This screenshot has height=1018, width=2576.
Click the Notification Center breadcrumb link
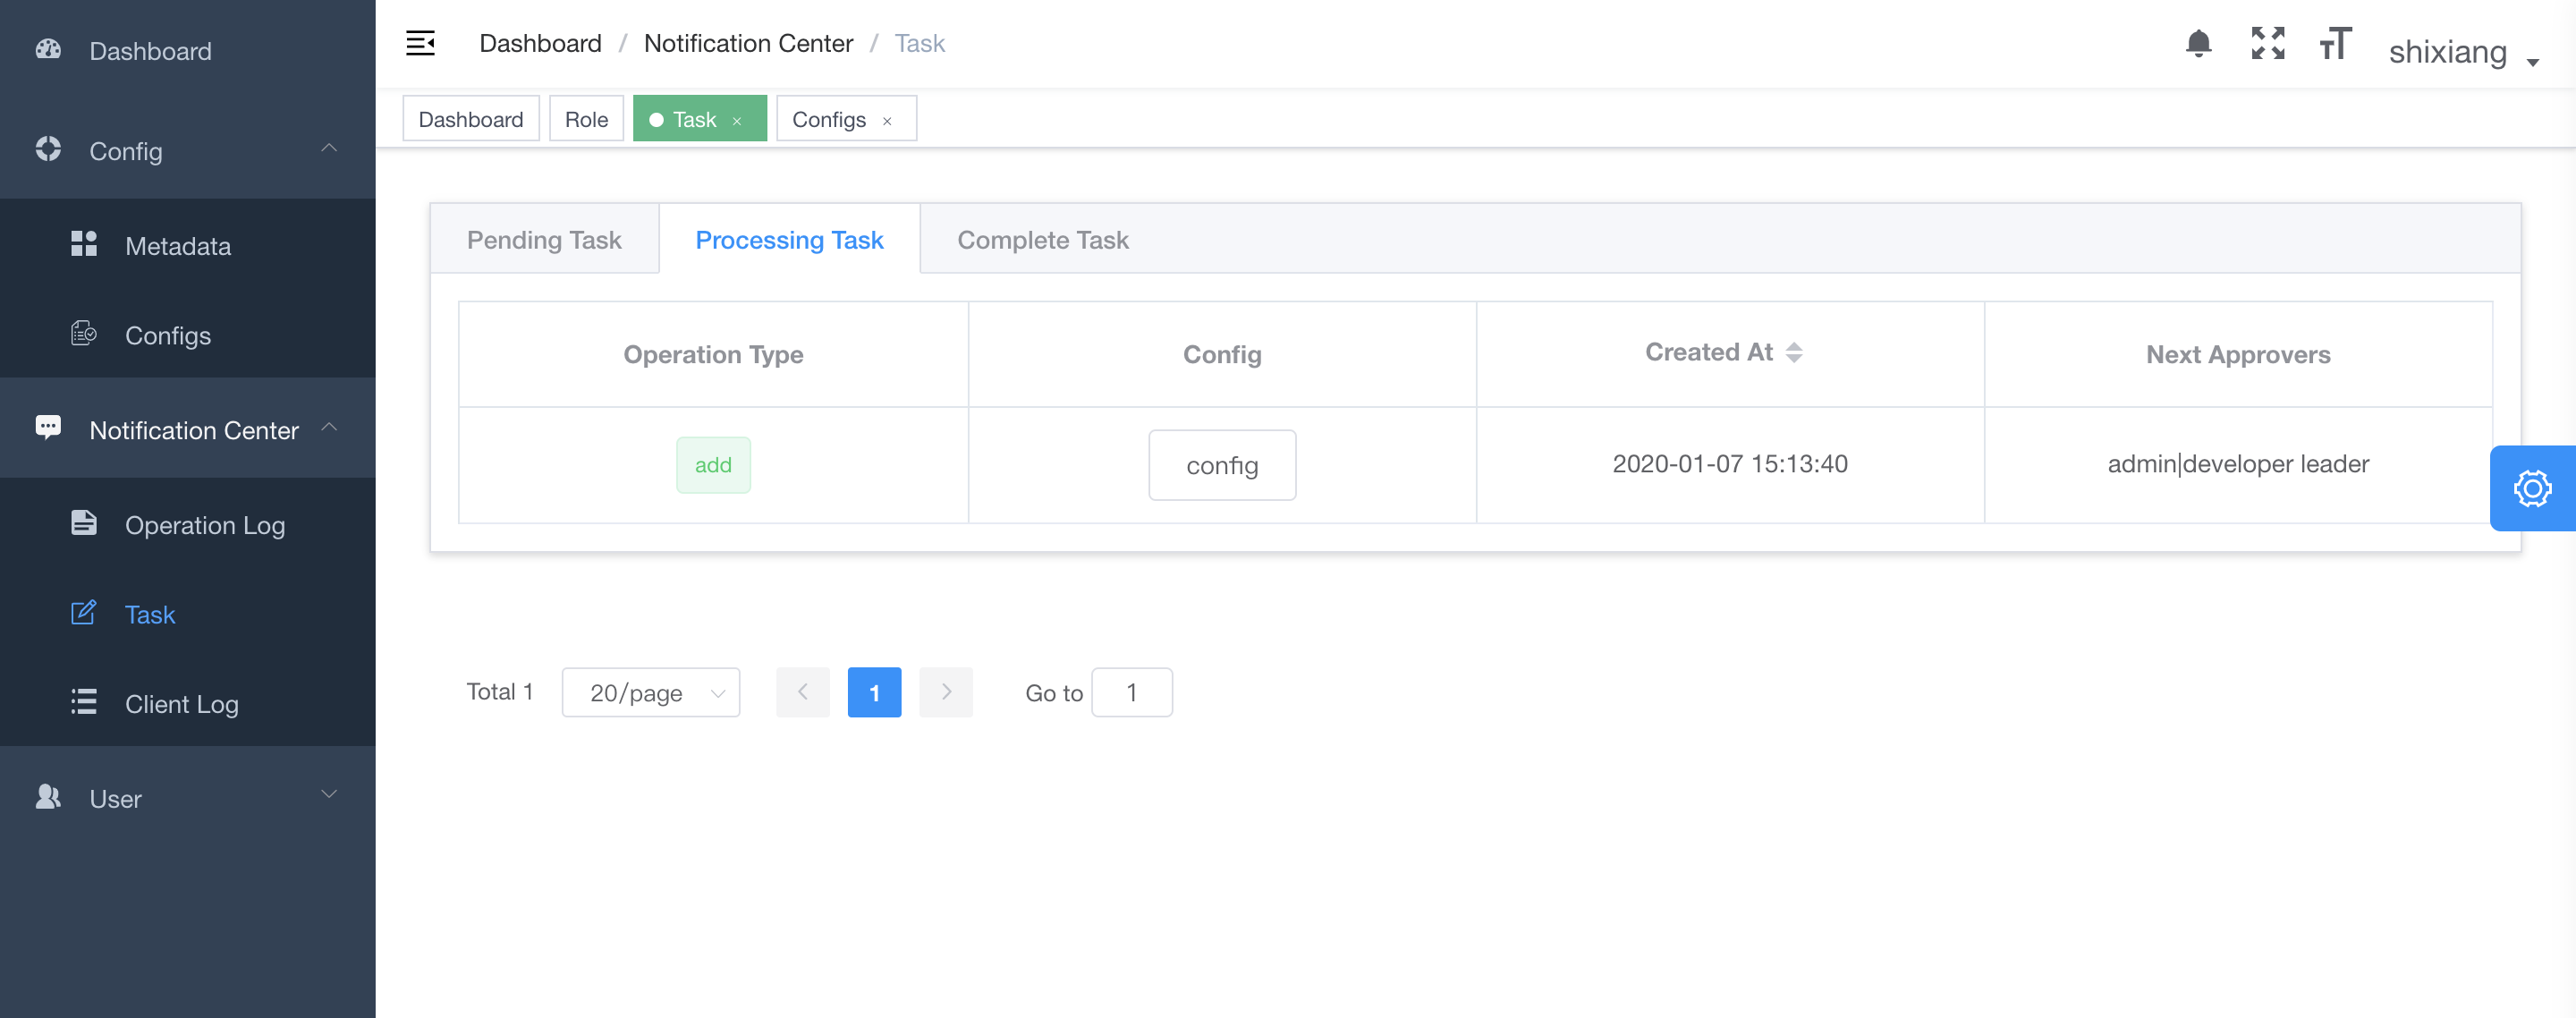point(748,43)
